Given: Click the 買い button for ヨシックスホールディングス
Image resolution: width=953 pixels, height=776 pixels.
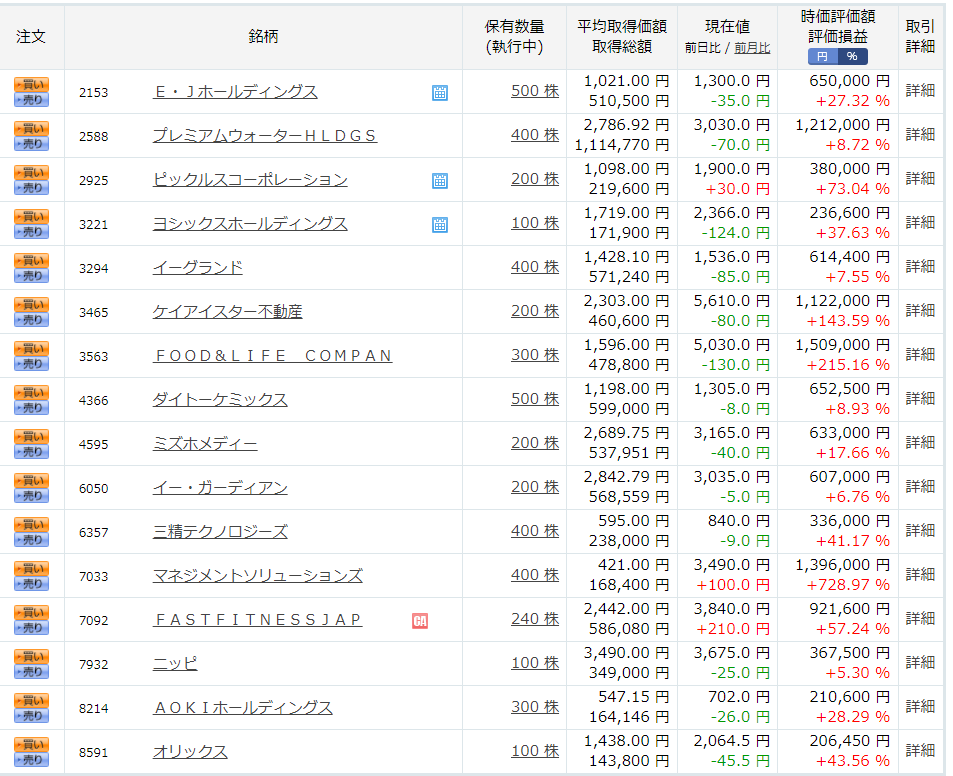Looking at the screenshot, I should click(x=32, y=216).
